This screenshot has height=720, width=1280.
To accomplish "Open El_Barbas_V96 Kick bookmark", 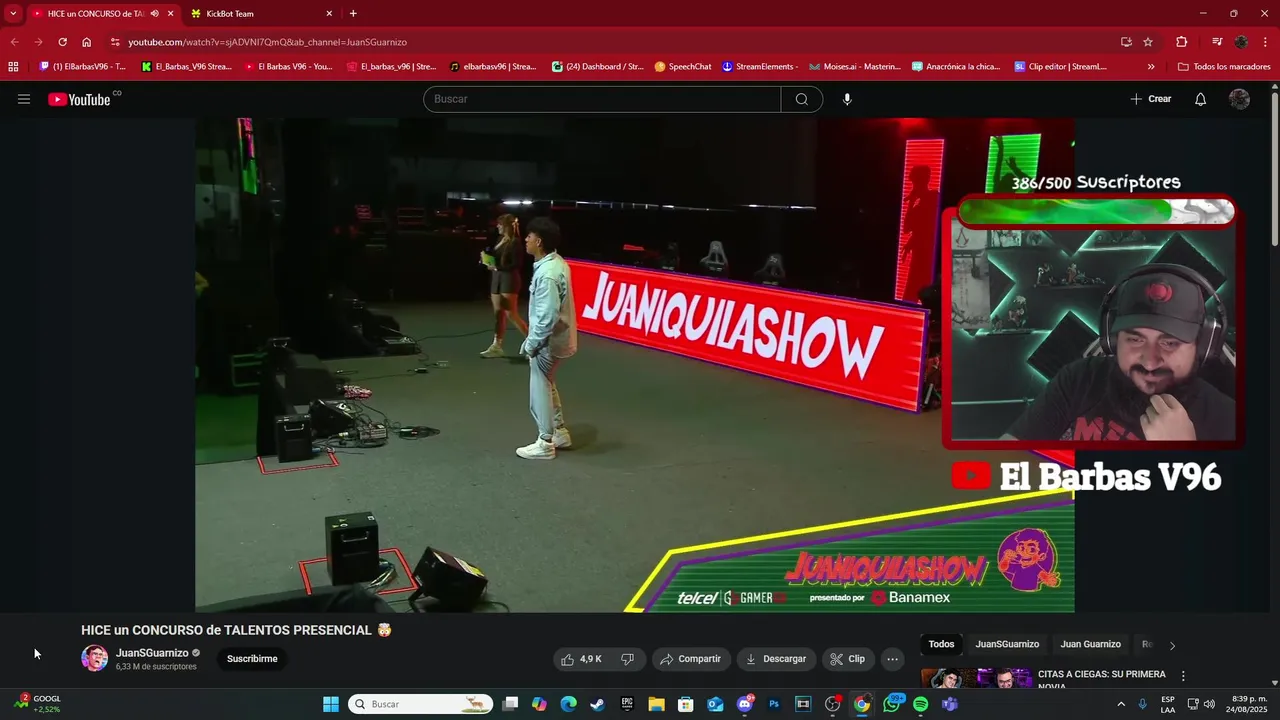I will [x=187, y=67].
